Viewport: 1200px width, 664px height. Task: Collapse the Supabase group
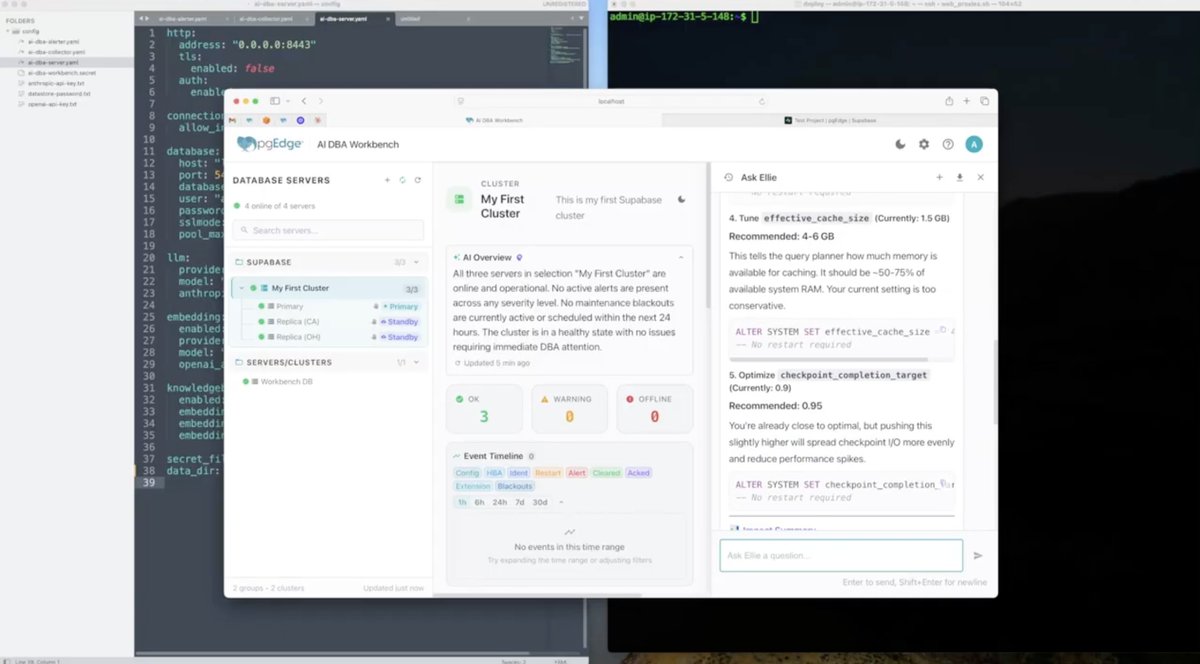pyautogui.click(x=417, y=262)
